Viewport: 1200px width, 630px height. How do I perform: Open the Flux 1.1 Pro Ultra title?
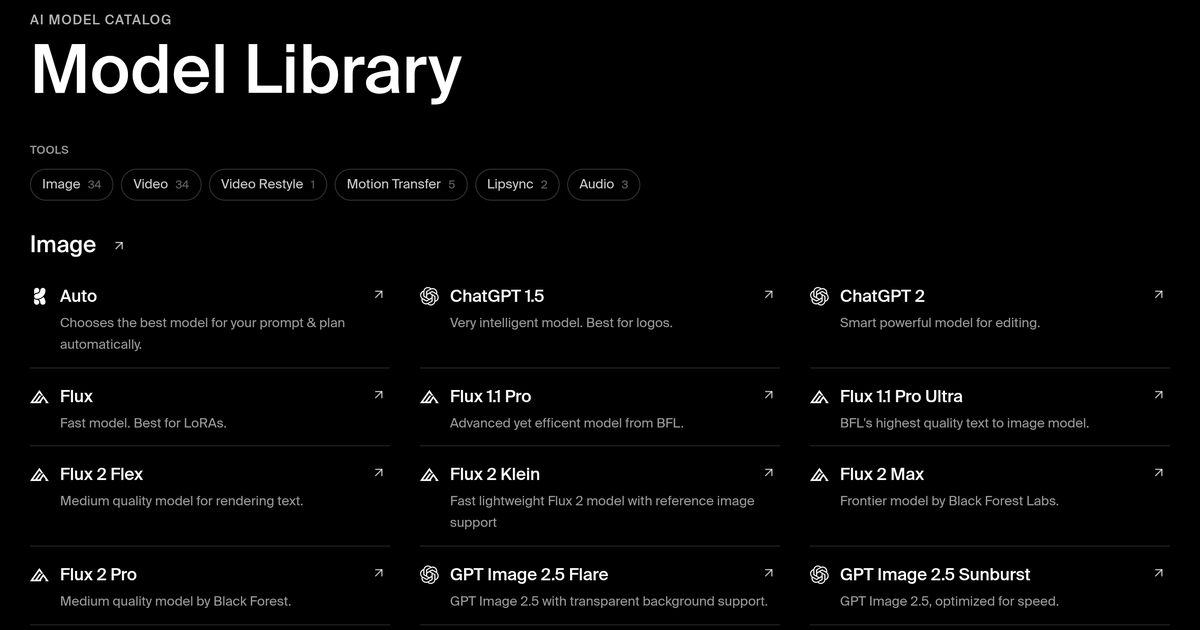pyautogui.click(x=901, y=396)
